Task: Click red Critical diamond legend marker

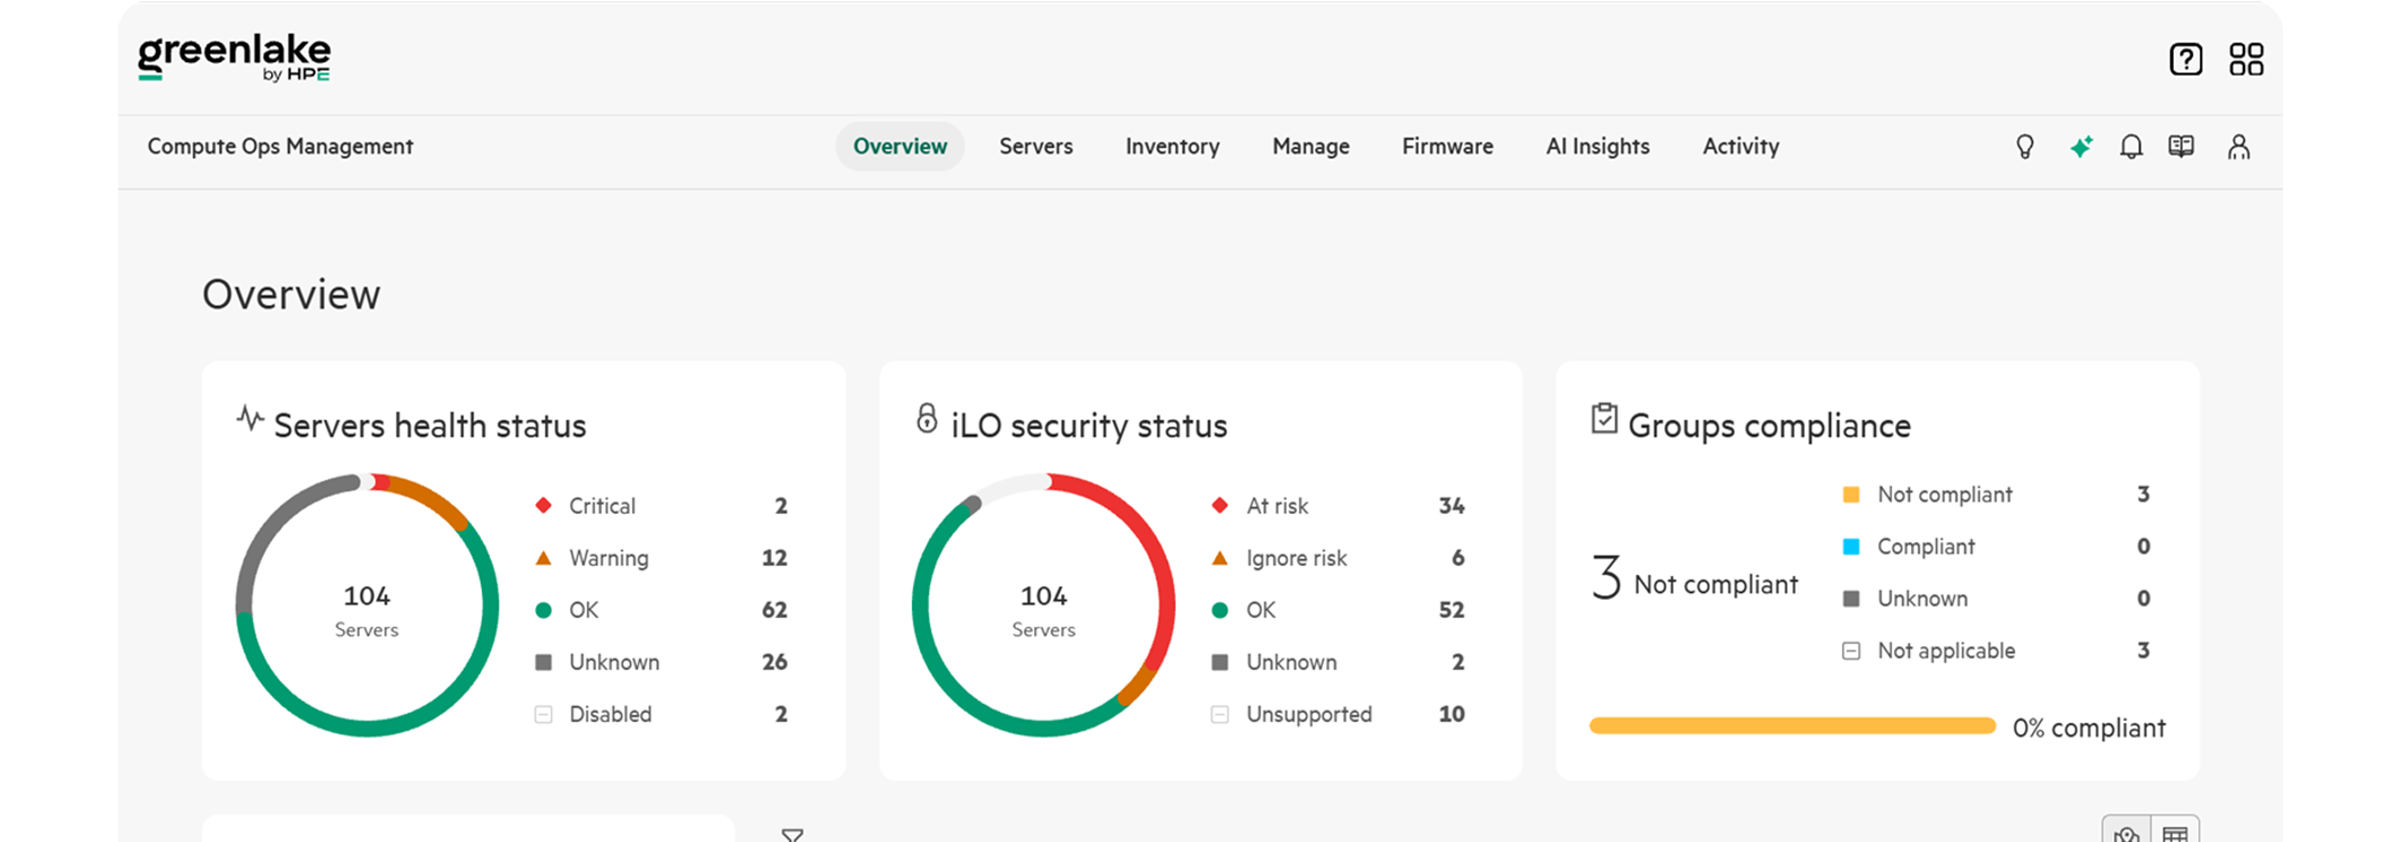Action: pyautogui.click(x=543, y=505)
